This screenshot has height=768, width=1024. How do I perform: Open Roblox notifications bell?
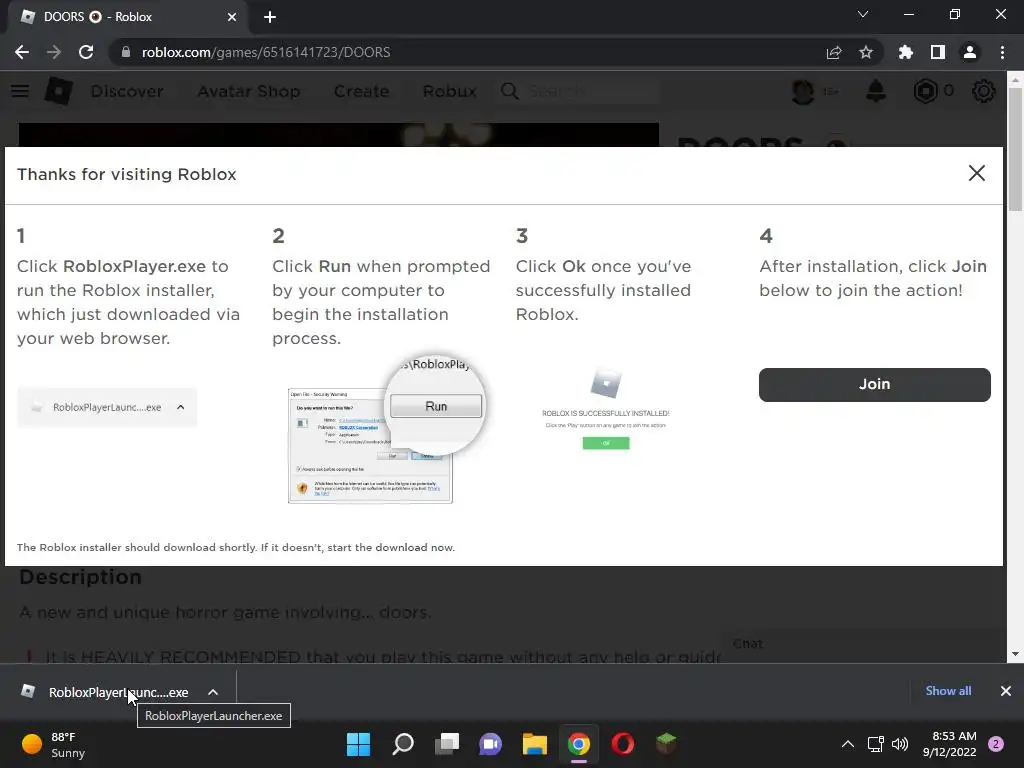pyautogui.click(x=876, y=91)
